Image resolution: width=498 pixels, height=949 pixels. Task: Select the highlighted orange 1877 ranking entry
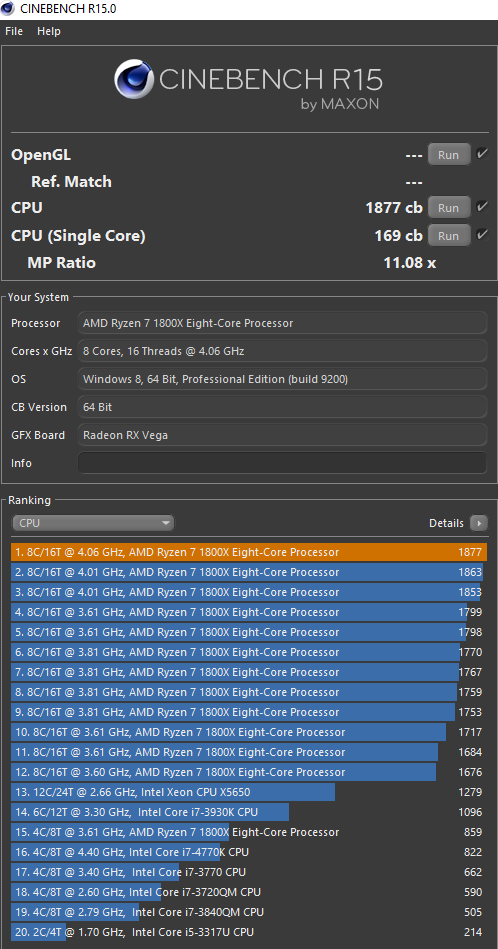[249, 552]
